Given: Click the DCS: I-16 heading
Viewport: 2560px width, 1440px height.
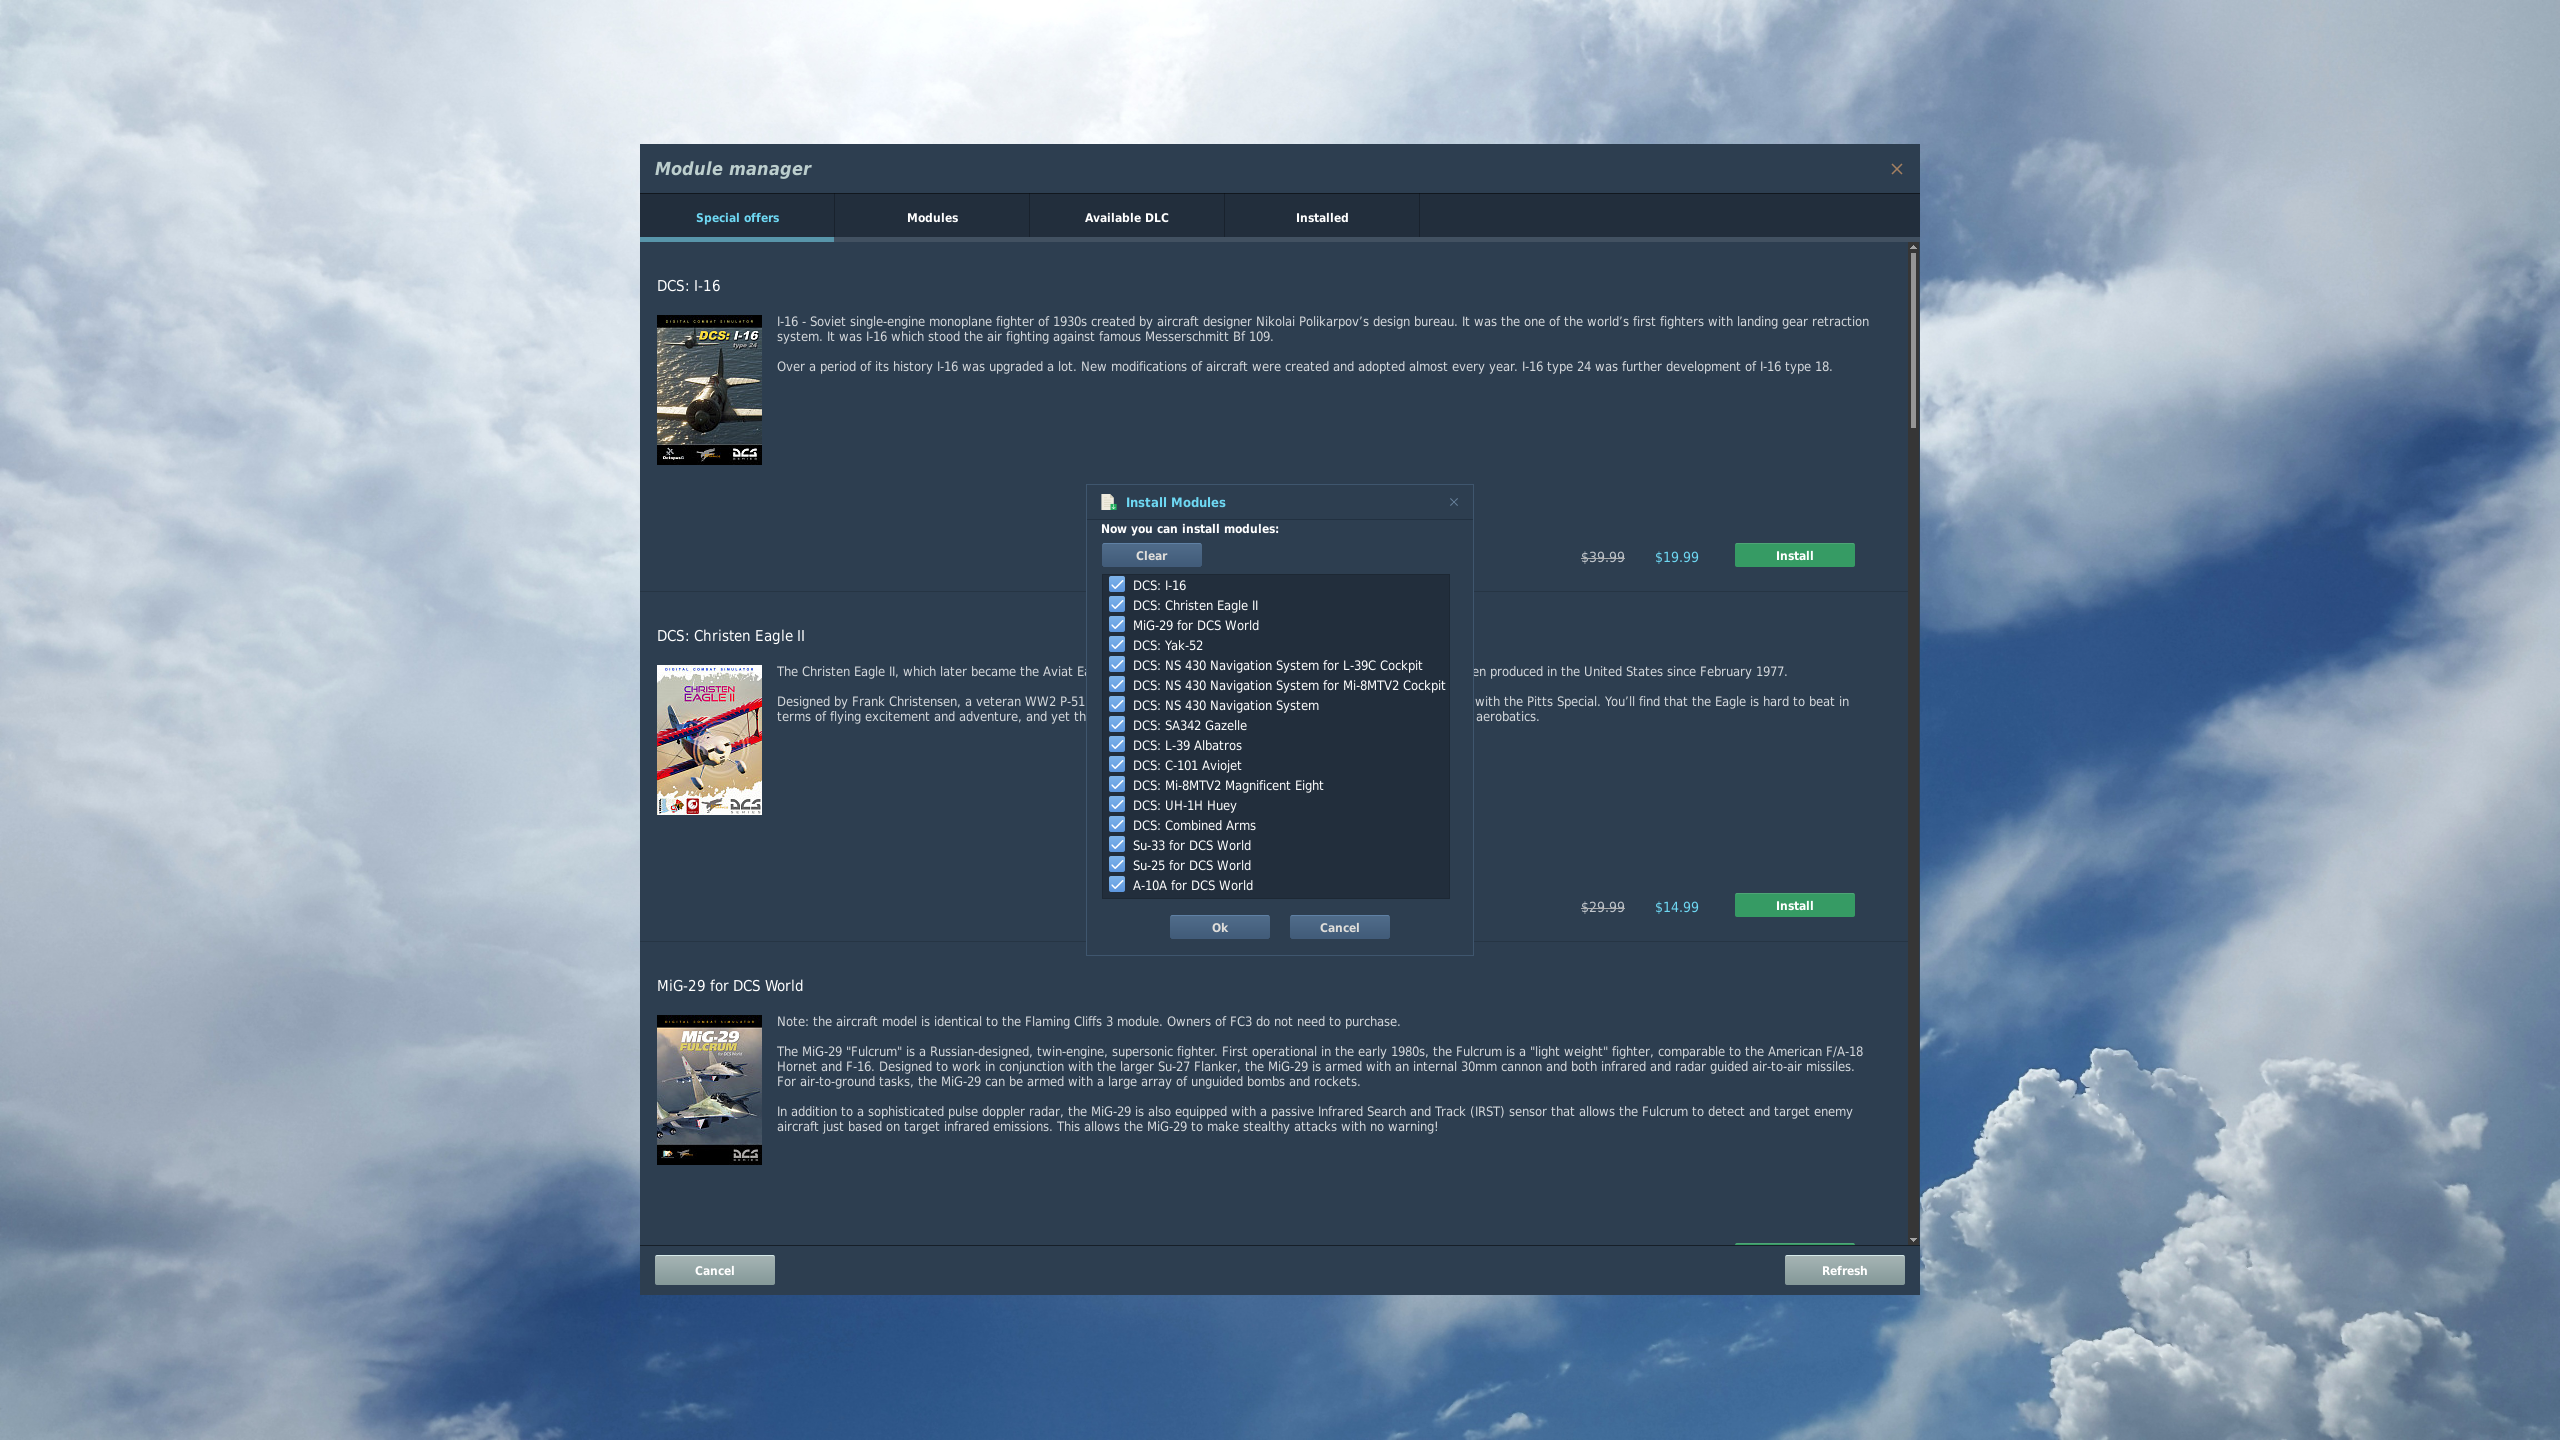Looking at the screenshot, I should tap(688, 285).
